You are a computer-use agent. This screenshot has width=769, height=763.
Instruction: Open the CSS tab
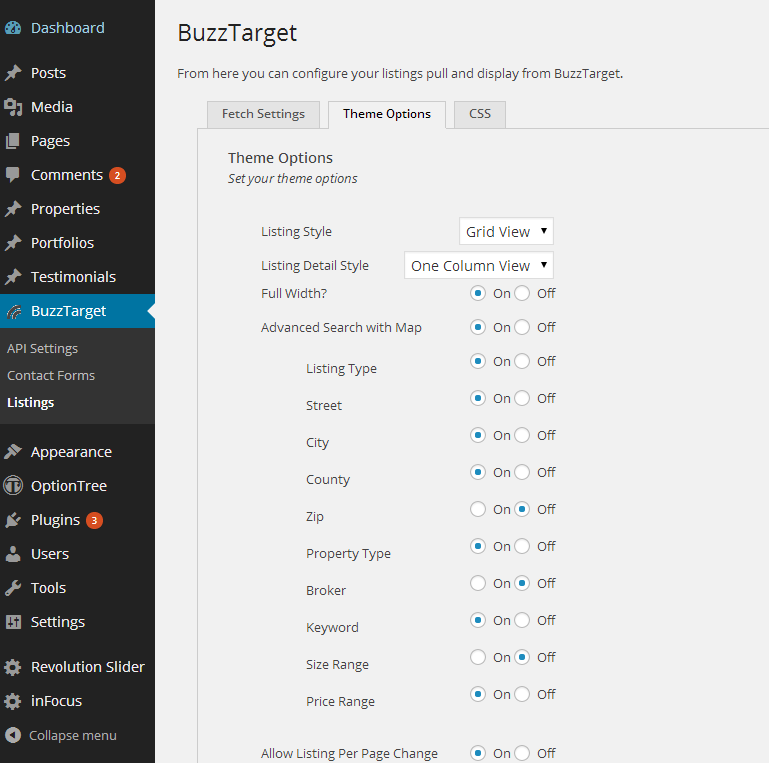coord(480,114)
